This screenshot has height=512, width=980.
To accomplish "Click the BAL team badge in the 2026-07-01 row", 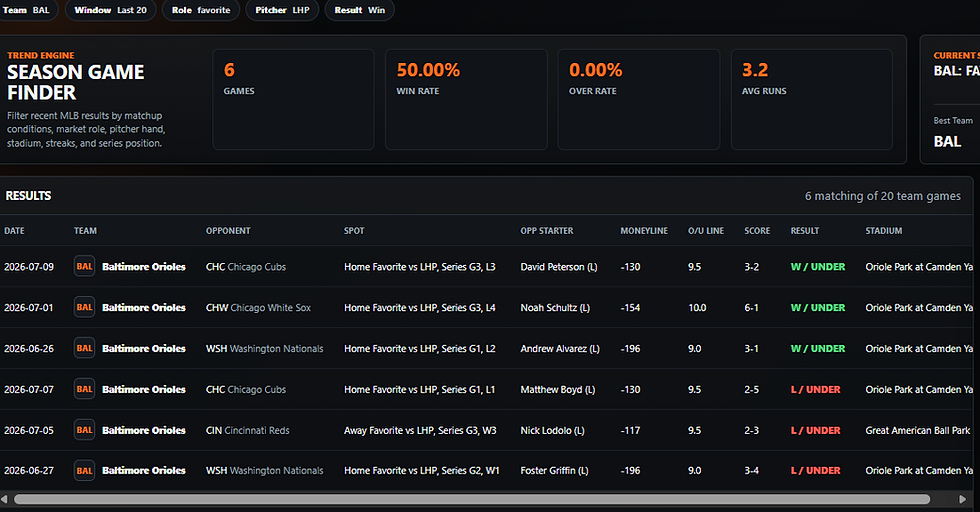I will tap(84, 307).
